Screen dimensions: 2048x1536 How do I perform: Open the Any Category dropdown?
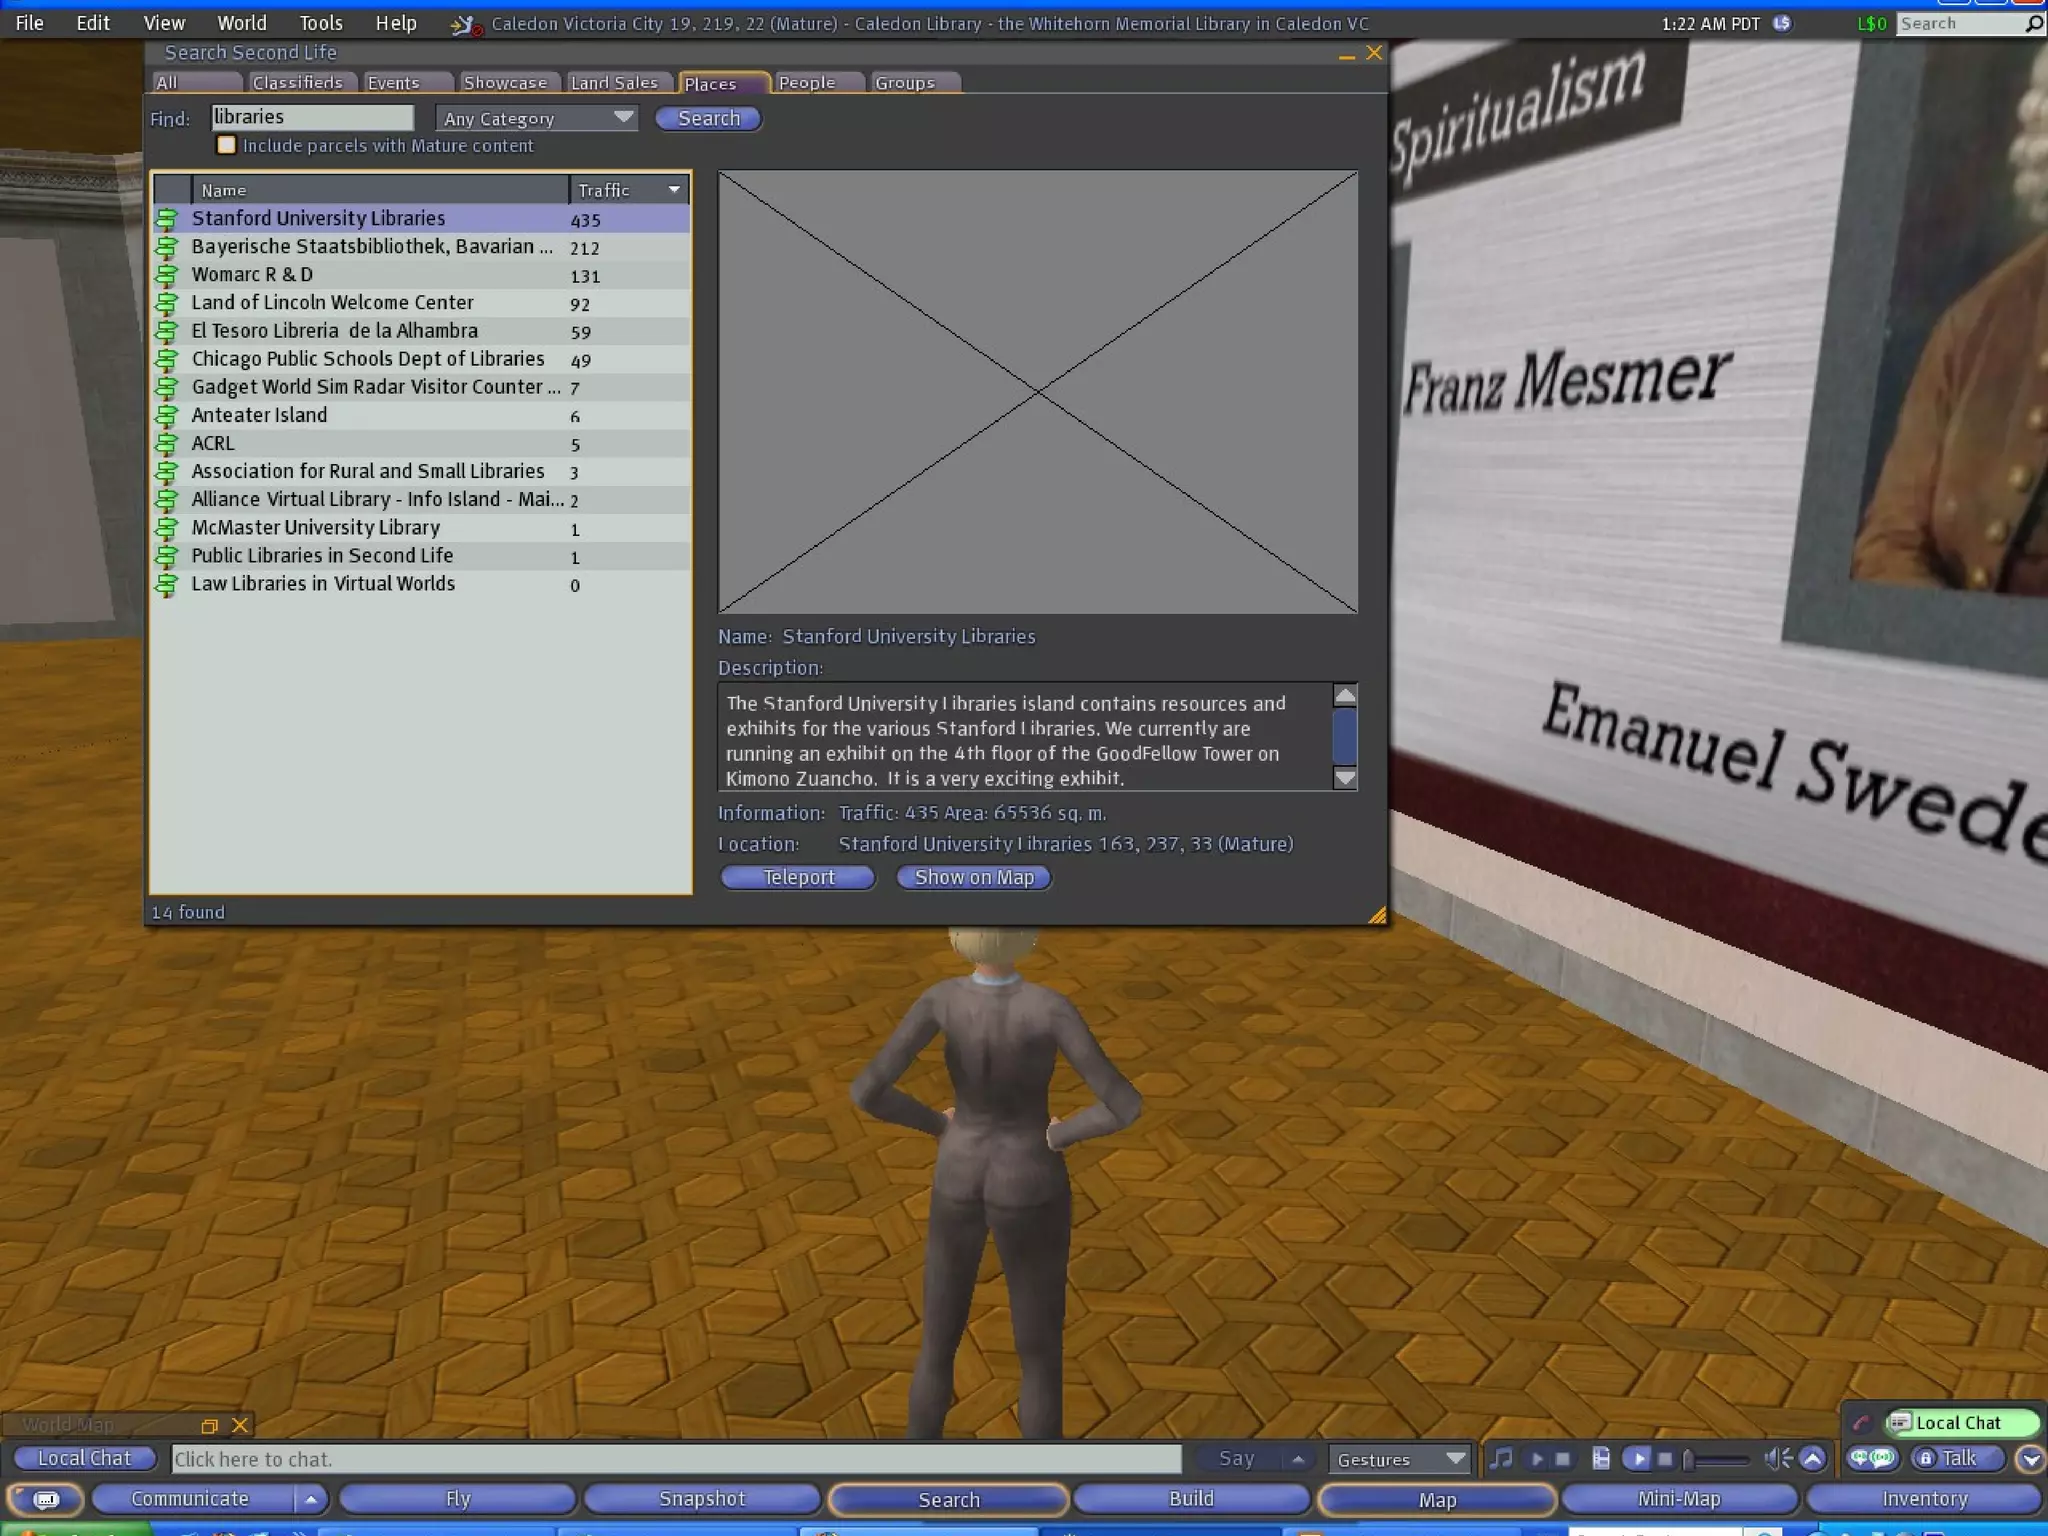[x=537, y=118]
